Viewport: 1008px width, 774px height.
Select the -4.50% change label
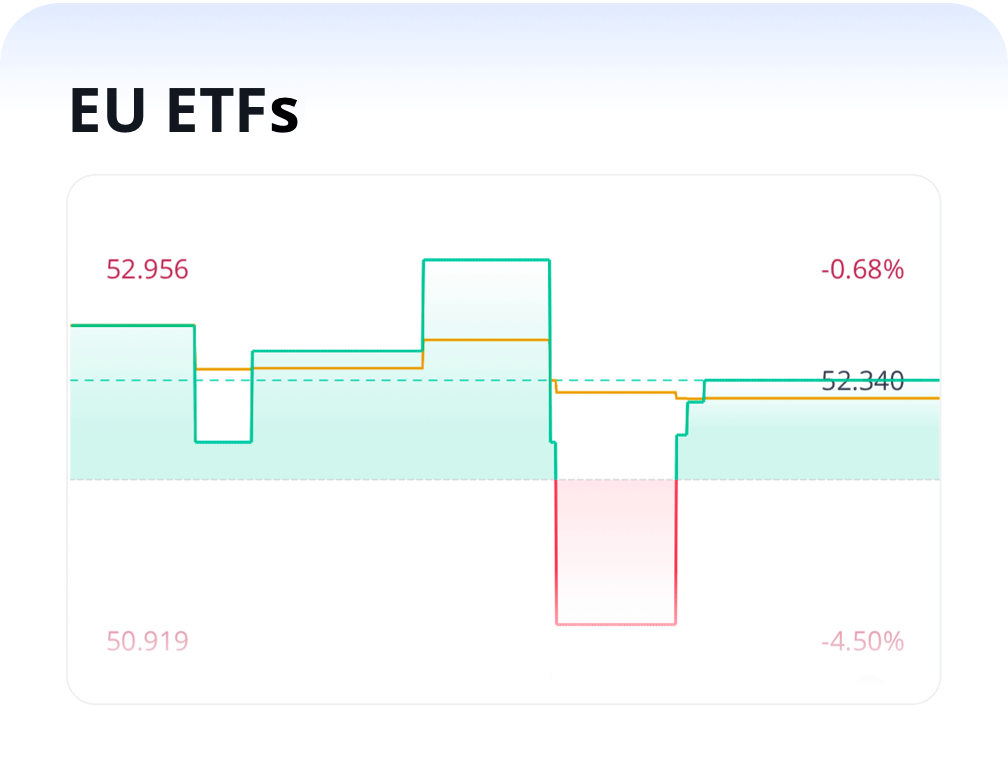pos(862,641)
